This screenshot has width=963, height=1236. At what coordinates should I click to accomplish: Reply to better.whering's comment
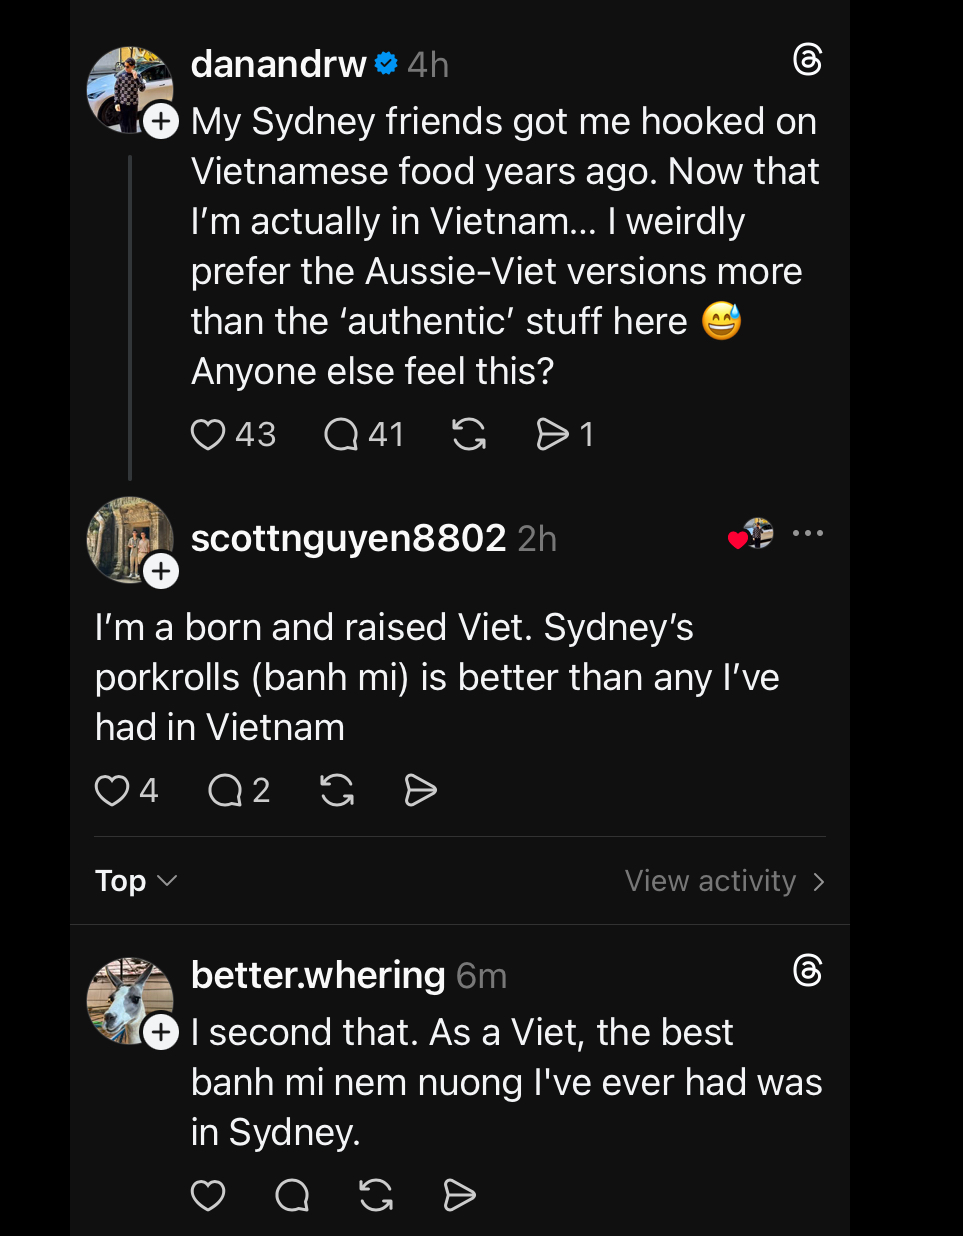click(292, 1195)
